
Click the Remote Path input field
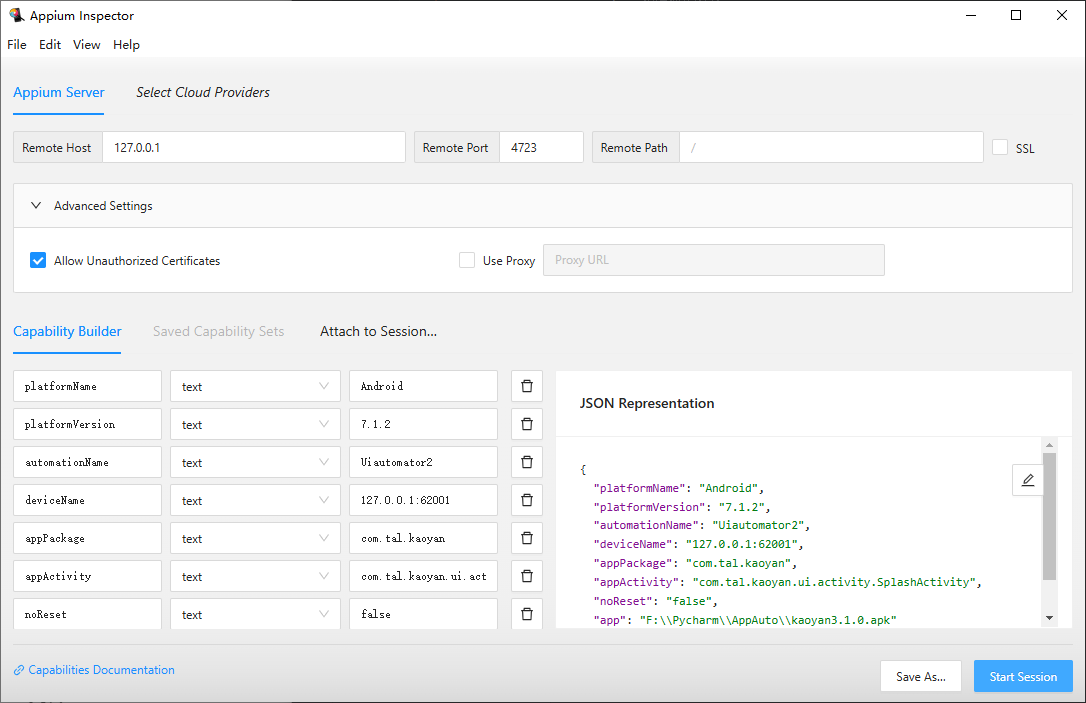(x=831, y=148)
